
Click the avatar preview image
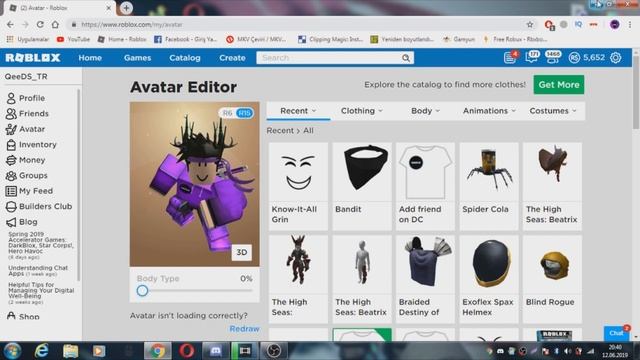click(x=194, y=184)
